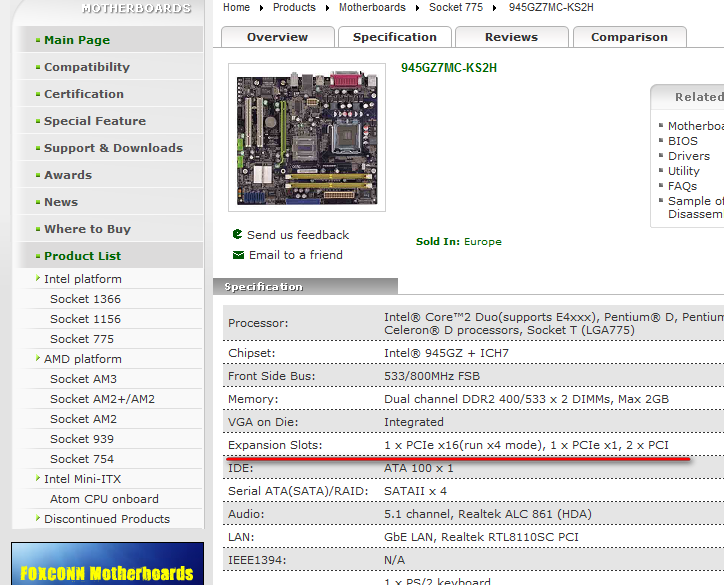Open the Comparison tab
This screenshot has width=724, height=585.
(x=629, y=37)
